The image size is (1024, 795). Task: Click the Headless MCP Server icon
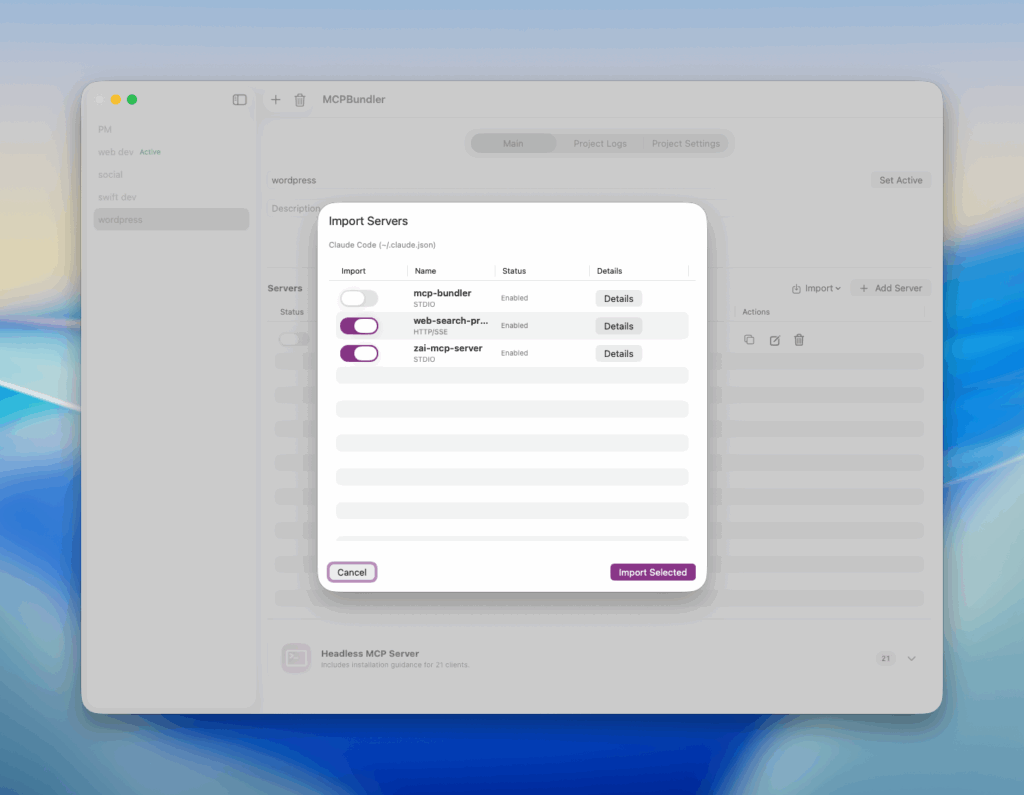pos(296,658)
